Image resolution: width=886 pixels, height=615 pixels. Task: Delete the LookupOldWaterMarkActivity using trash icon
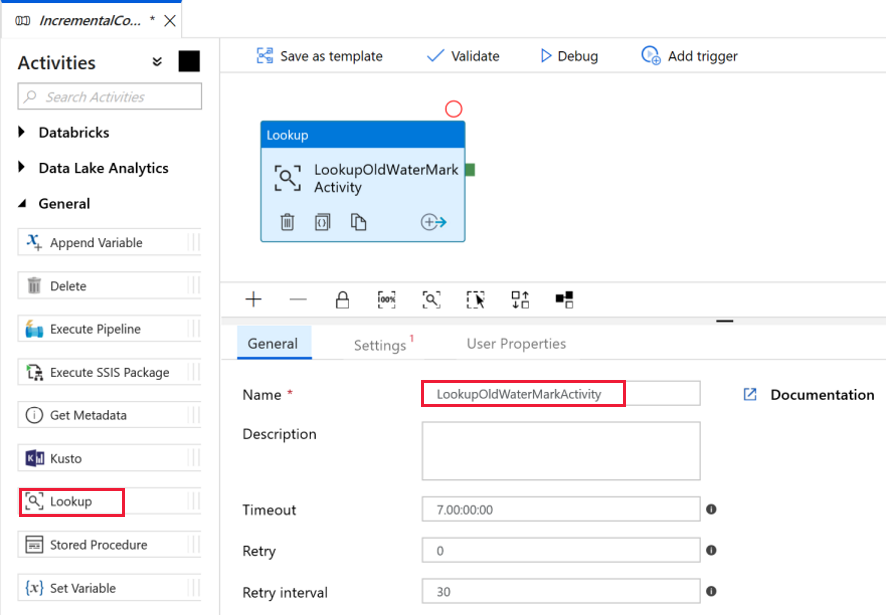(x=287, y=222)
